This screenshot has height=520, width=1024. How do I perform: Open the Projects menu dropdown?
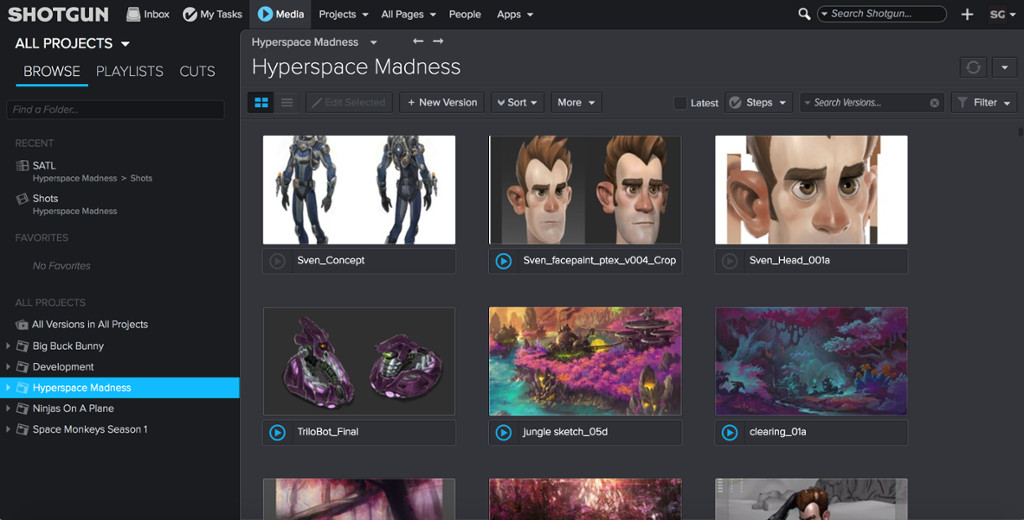pyautogui.click(x=344, y=14)
